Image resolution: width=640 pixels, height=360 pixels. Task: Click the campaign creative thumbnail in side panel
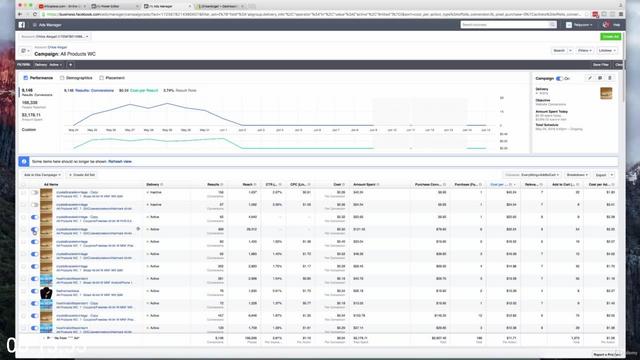tap(606, 93)
